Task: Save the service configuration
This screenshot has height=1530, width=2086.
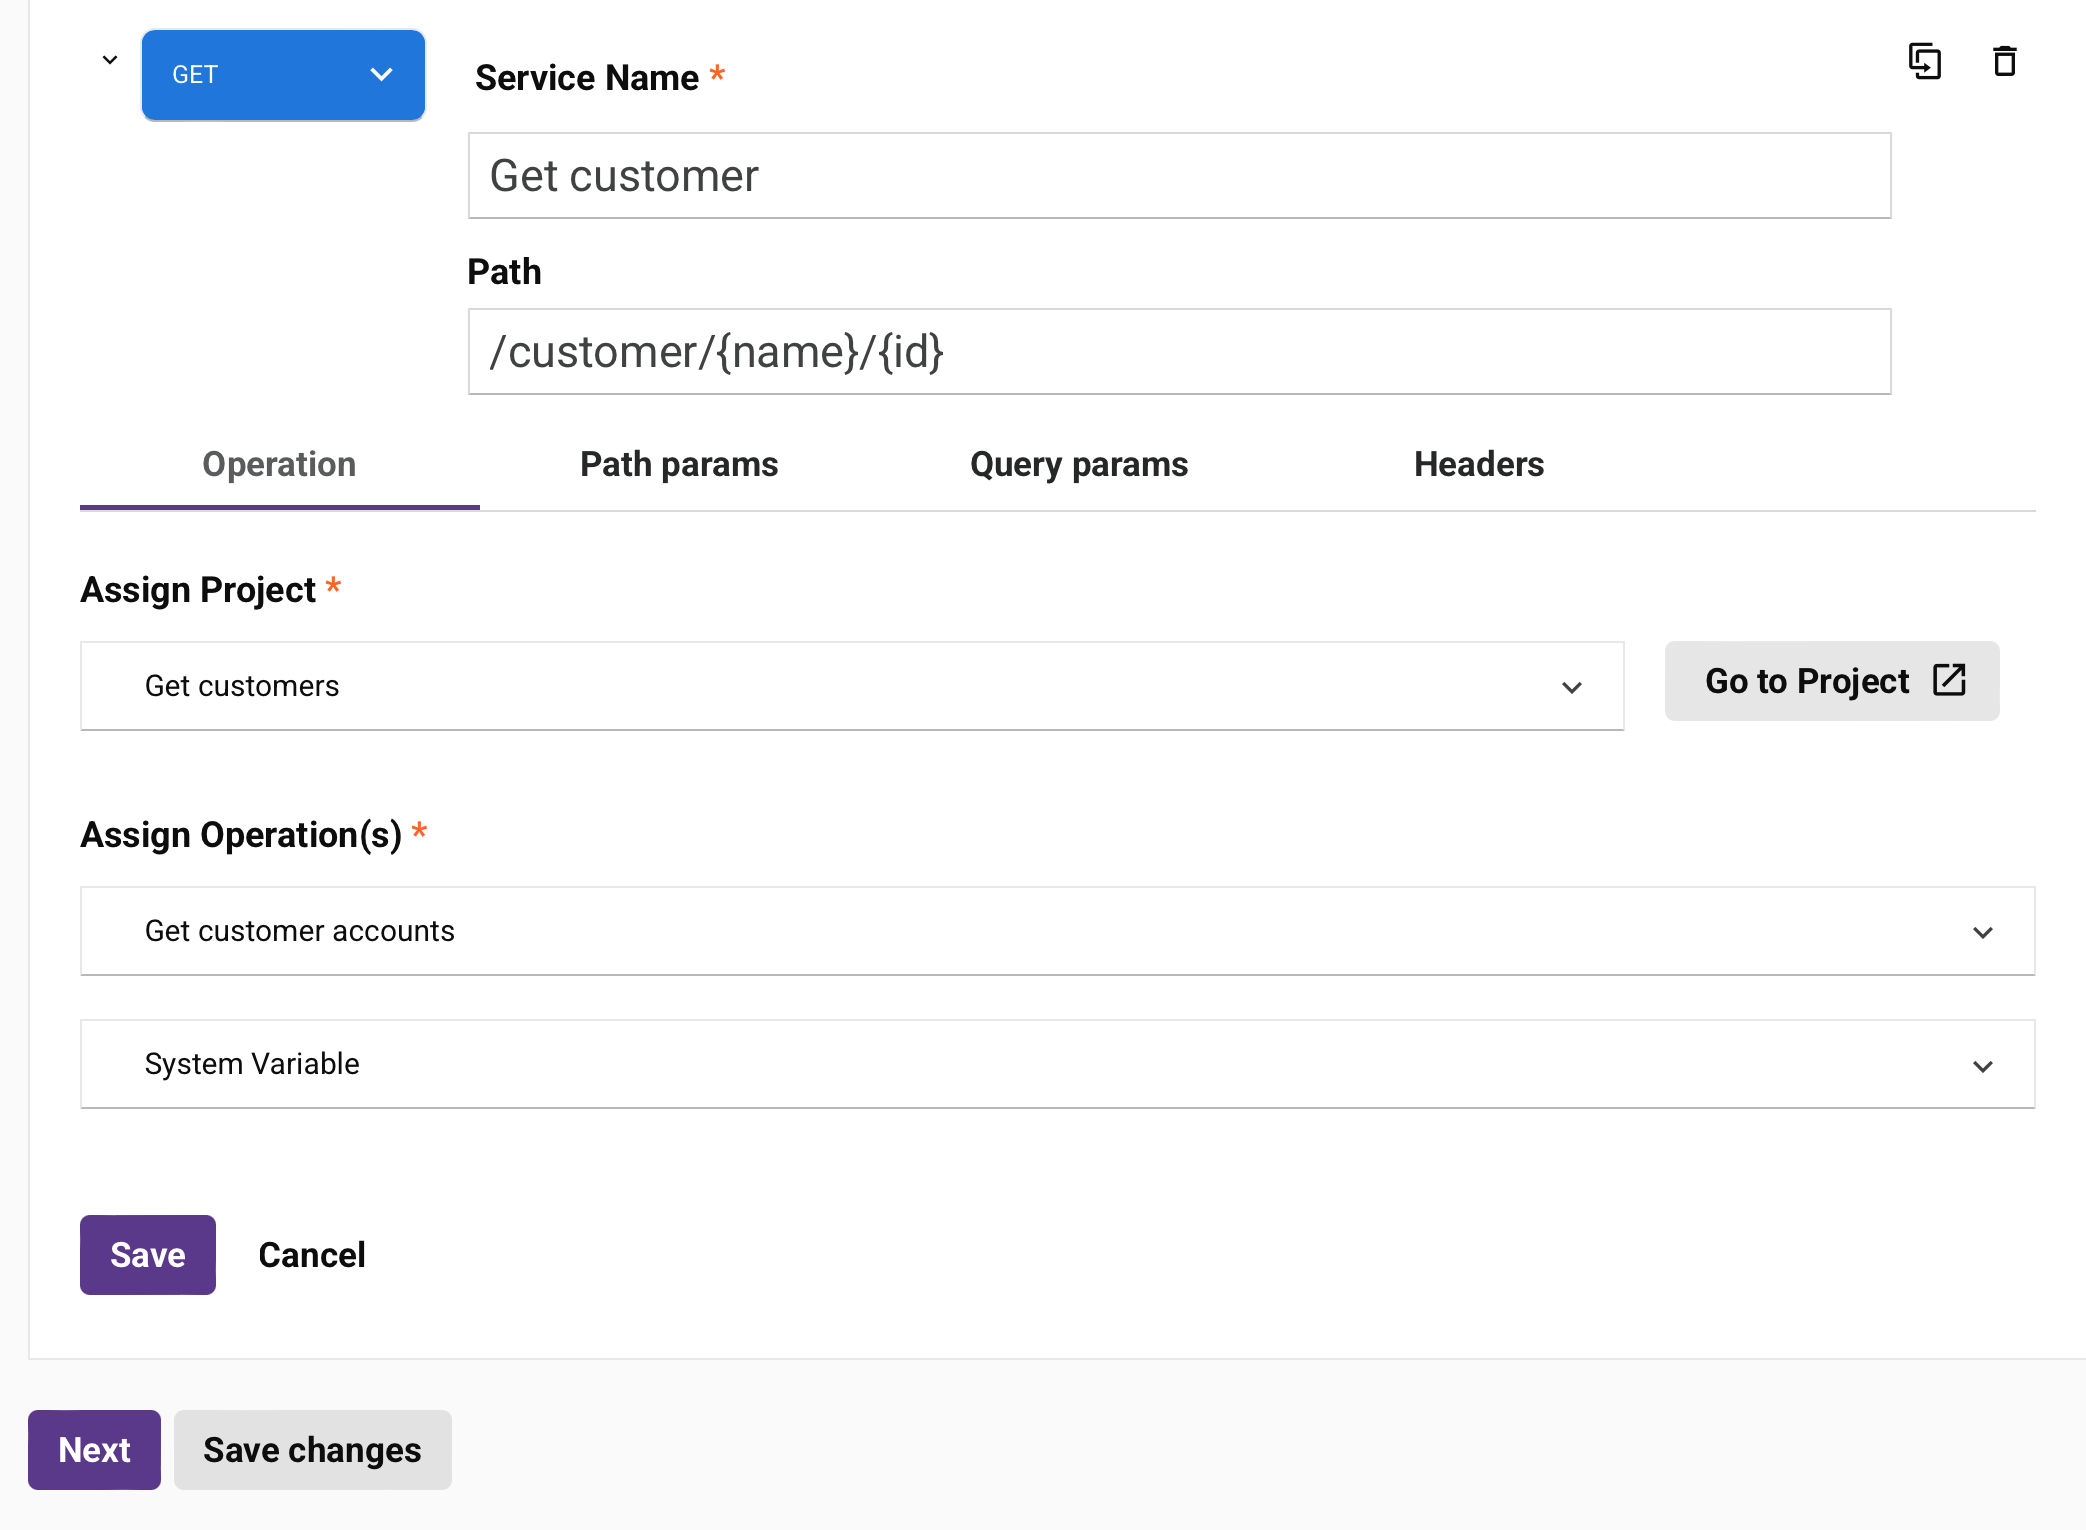Action: (x=147, y=1255)
